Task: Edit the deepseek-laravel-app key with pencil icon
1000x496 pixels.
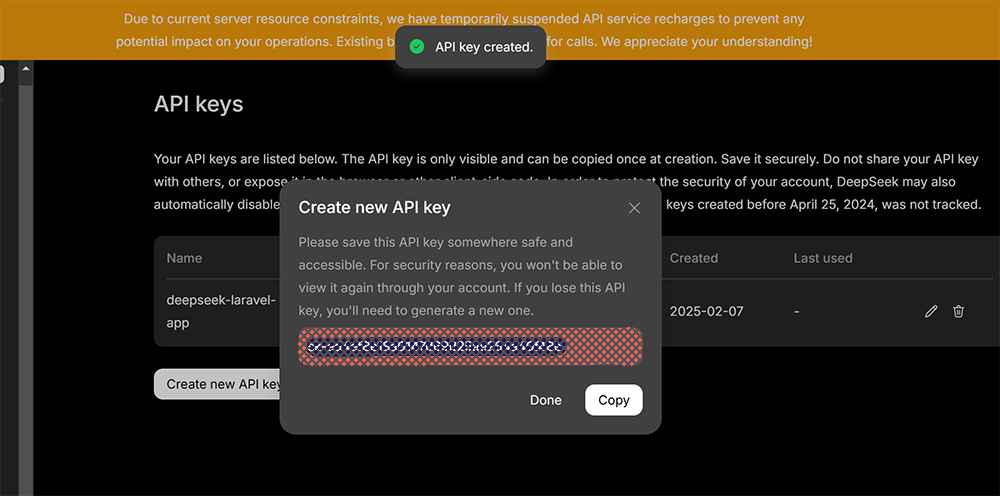Action: pyautogui.click(x=931, y=312)
